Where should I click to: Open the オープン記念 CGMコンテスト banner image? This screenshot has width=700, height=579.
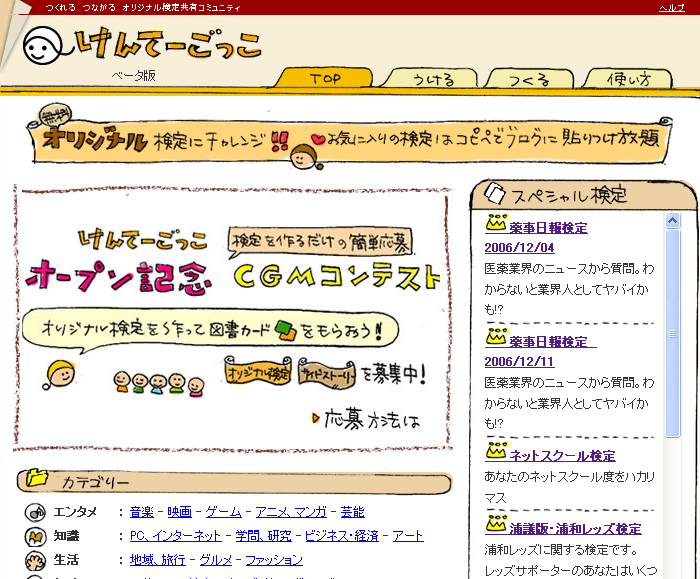233,319
